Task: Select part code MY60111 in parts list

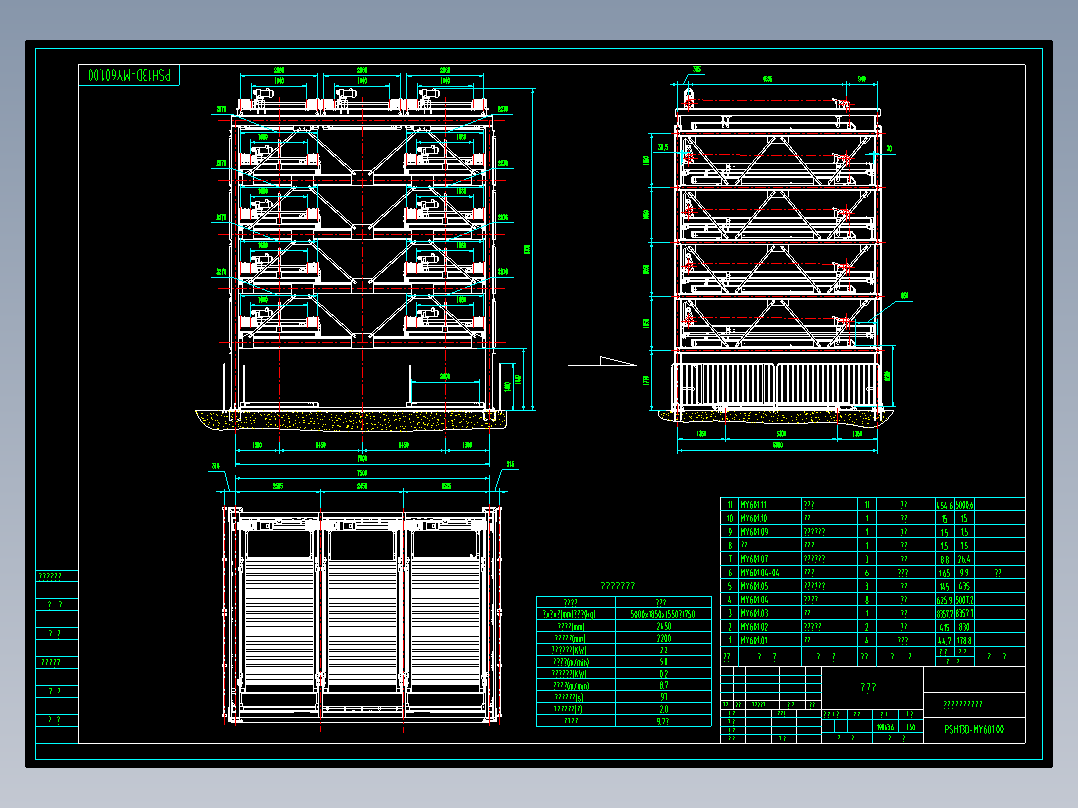Action: 754,505
